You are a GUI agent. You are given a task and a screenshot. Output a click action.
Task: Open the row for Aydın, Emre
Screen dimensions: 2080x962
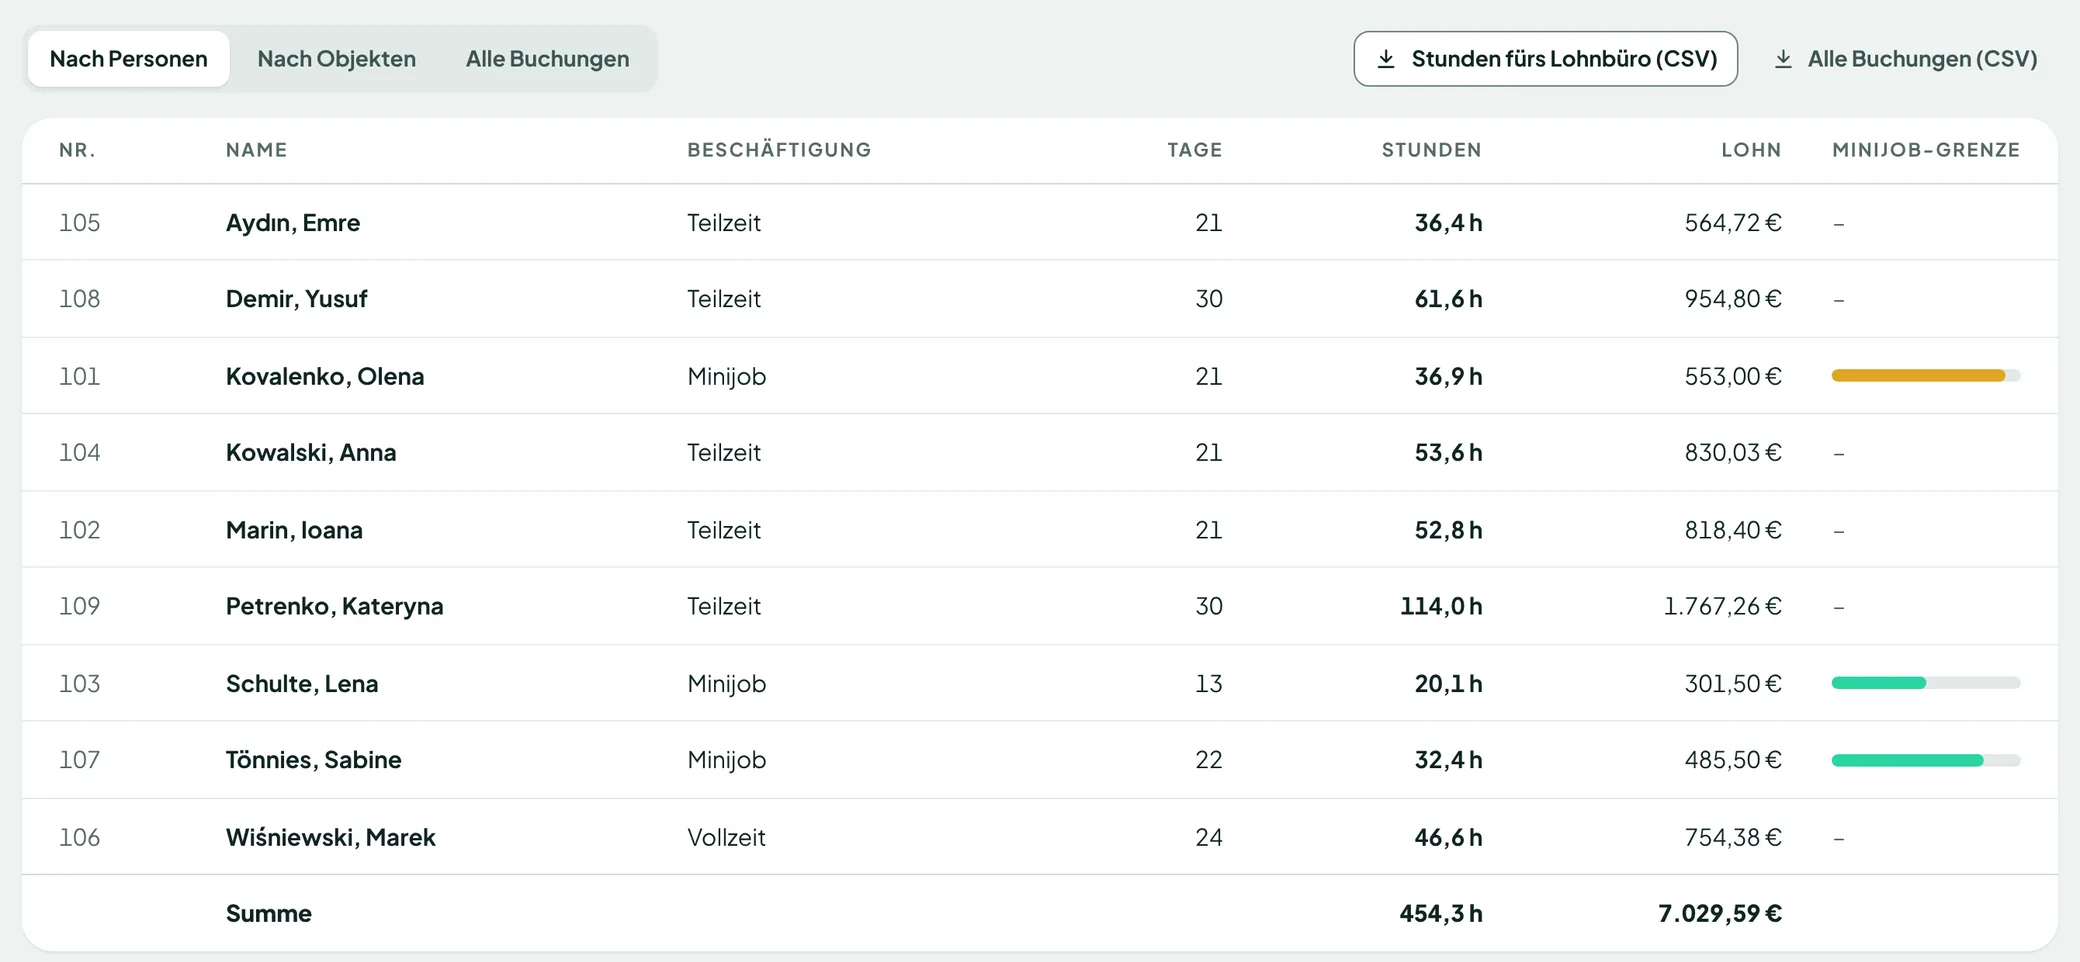pyautogui.click(x=1040, y=222)
